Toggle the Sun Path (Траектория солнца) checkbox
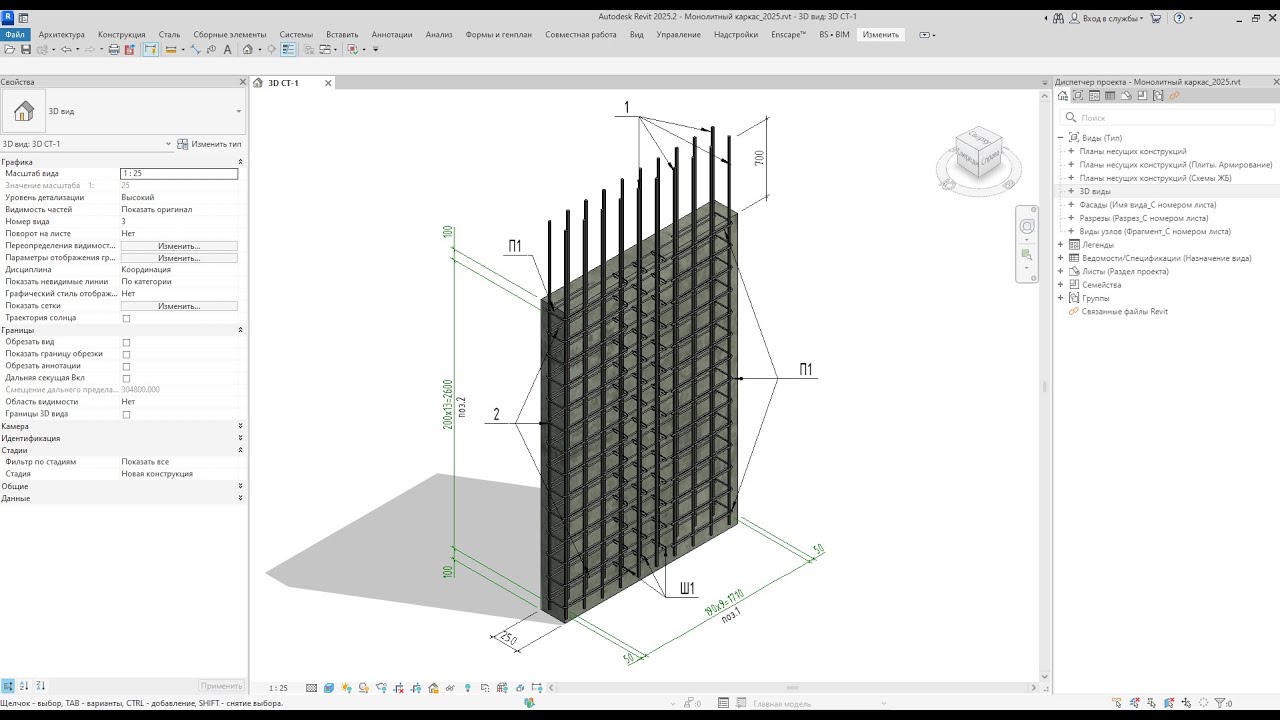The image size is (1280, 720). (126, 318)
